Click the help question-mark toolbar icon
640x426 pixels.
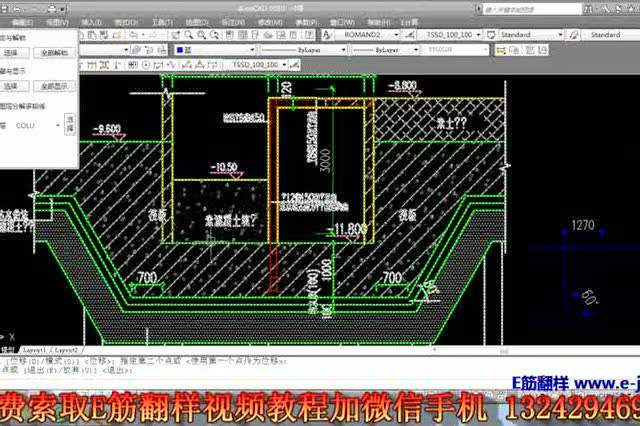point(310,35)
